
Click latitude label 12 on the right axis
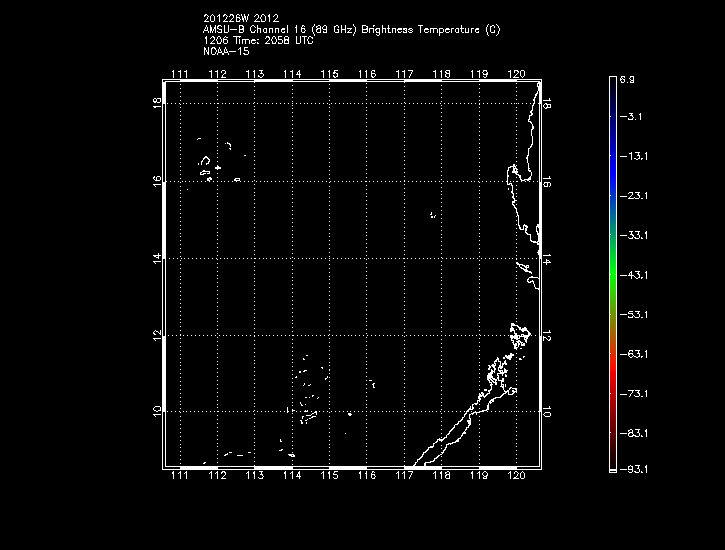pos(548,335)
